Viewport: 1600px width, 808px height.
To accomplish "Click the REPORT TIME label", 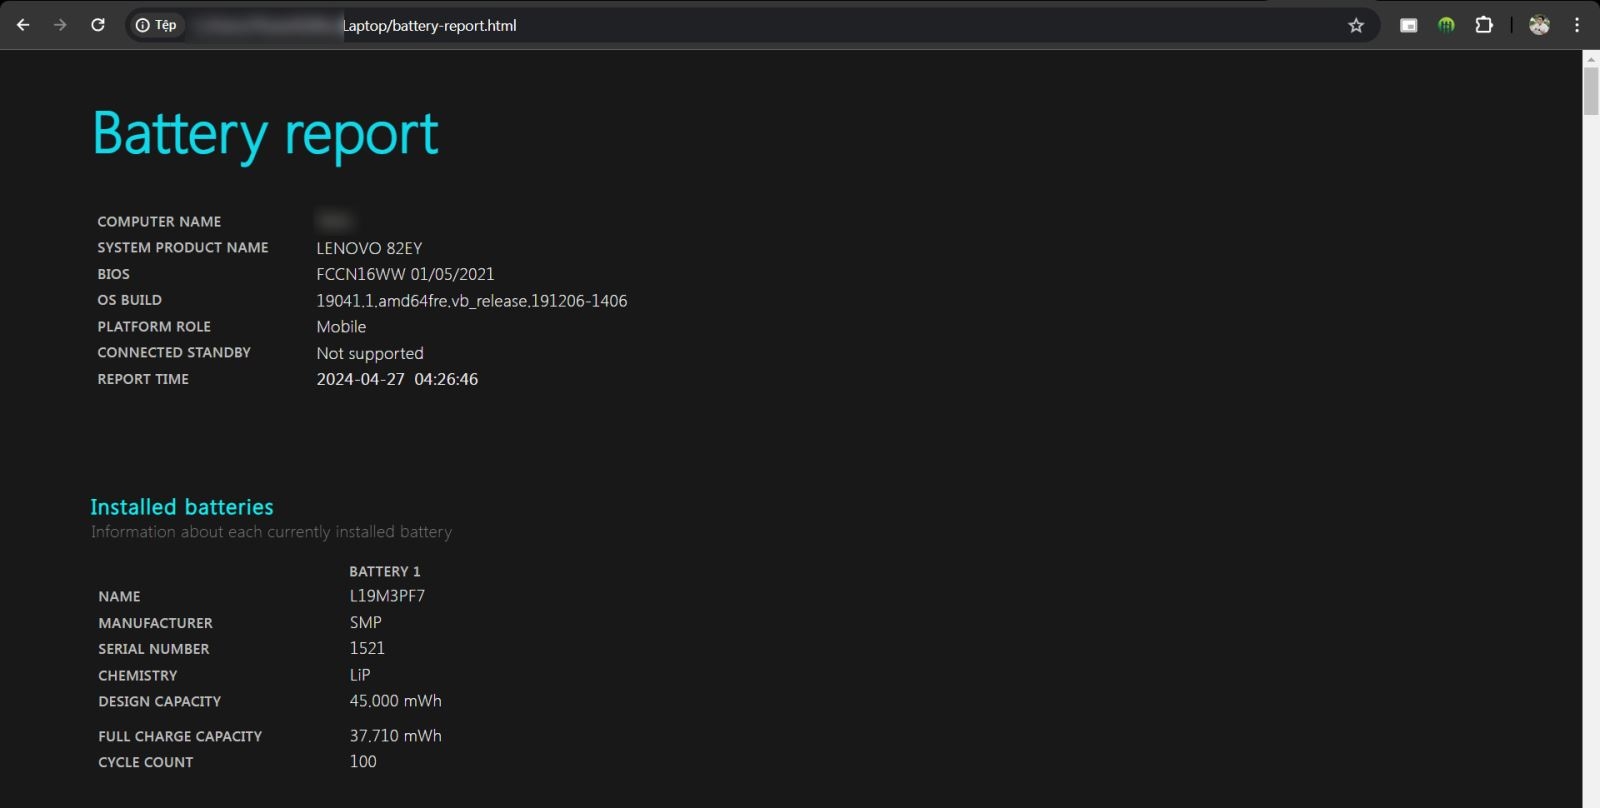I will point(143,379).
